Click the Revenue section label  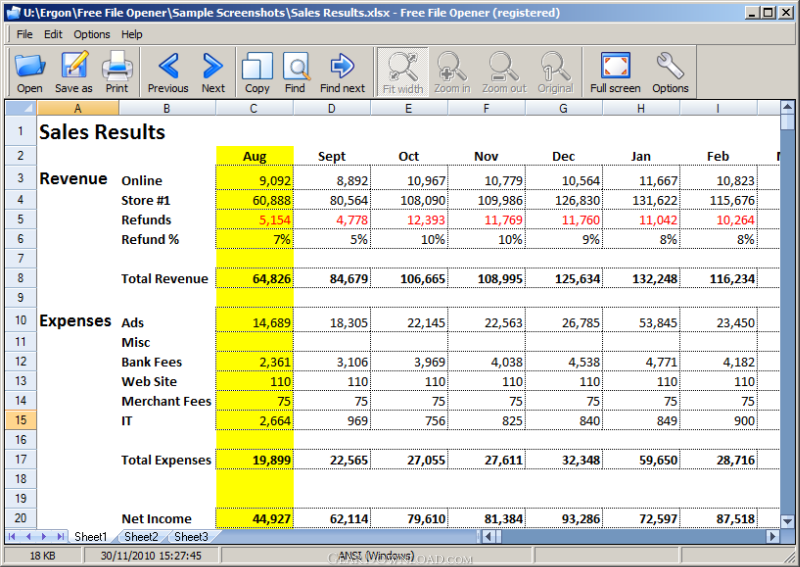point(73,179)
